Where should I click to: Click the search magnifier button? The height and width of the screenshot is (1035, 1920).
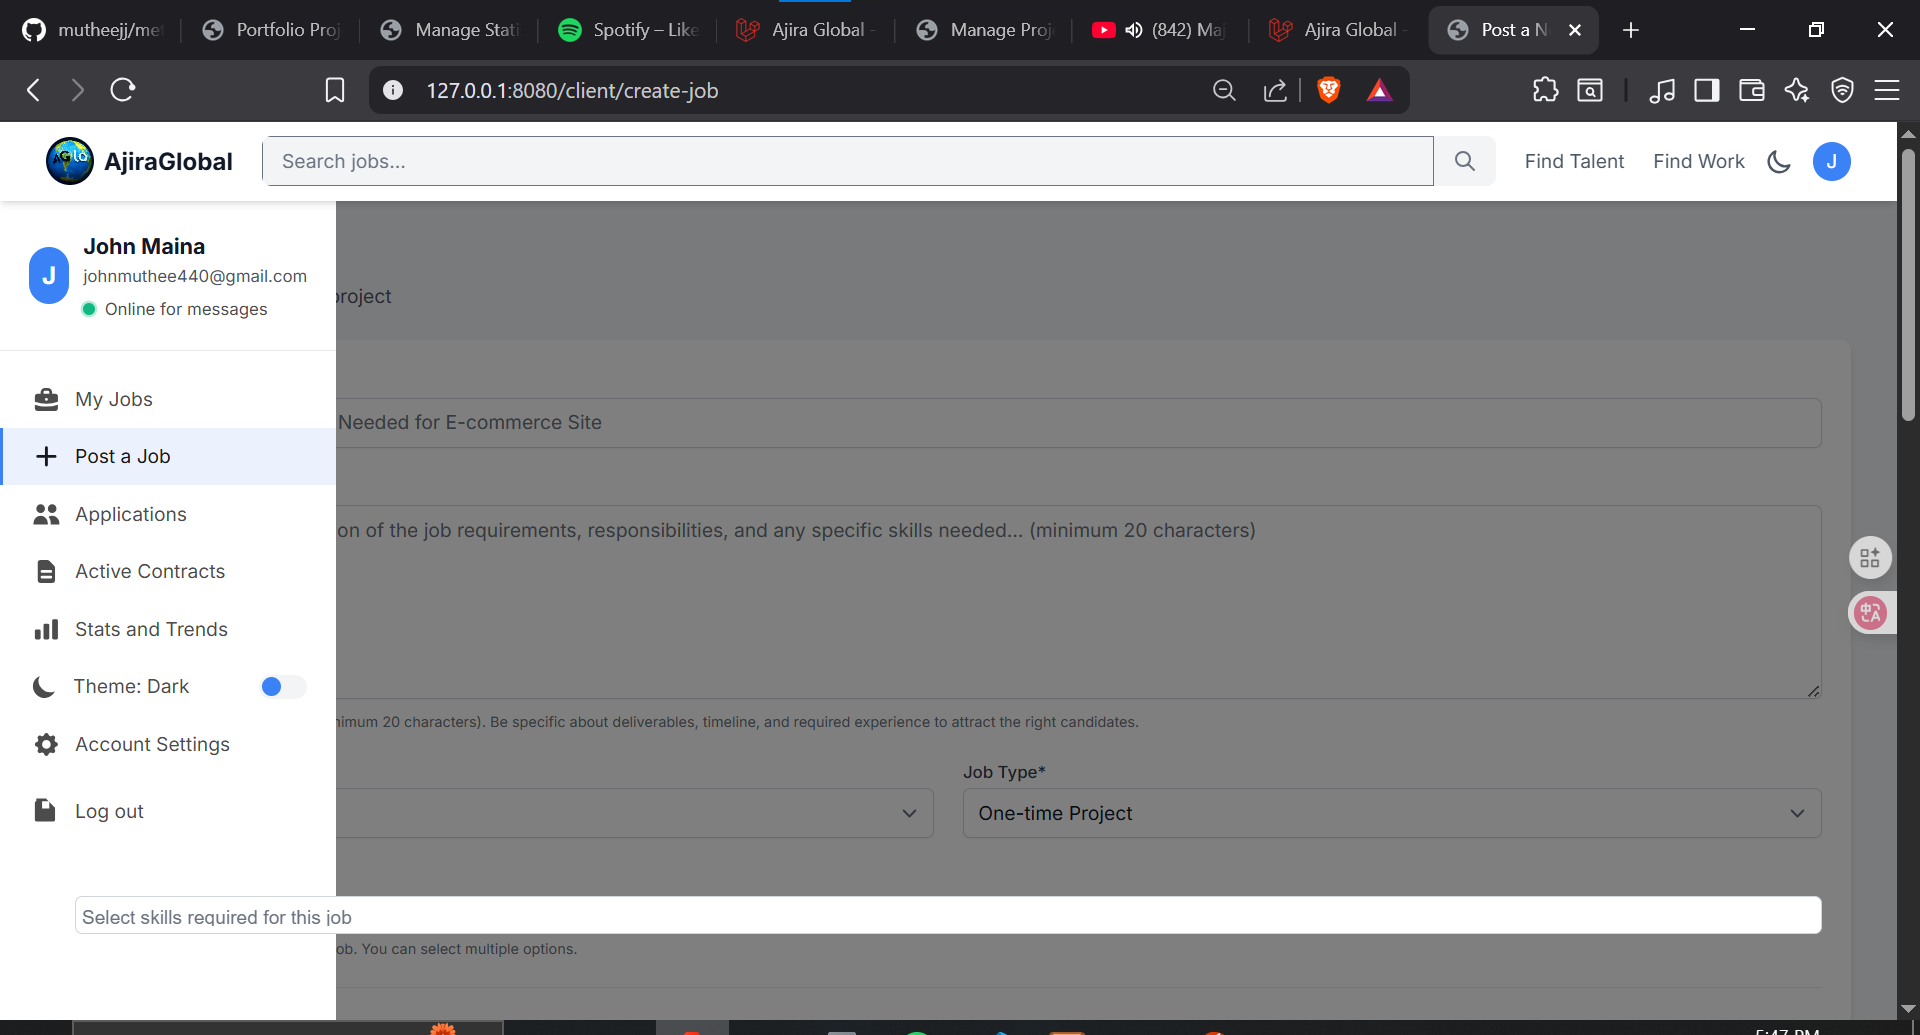(1464, 161)
